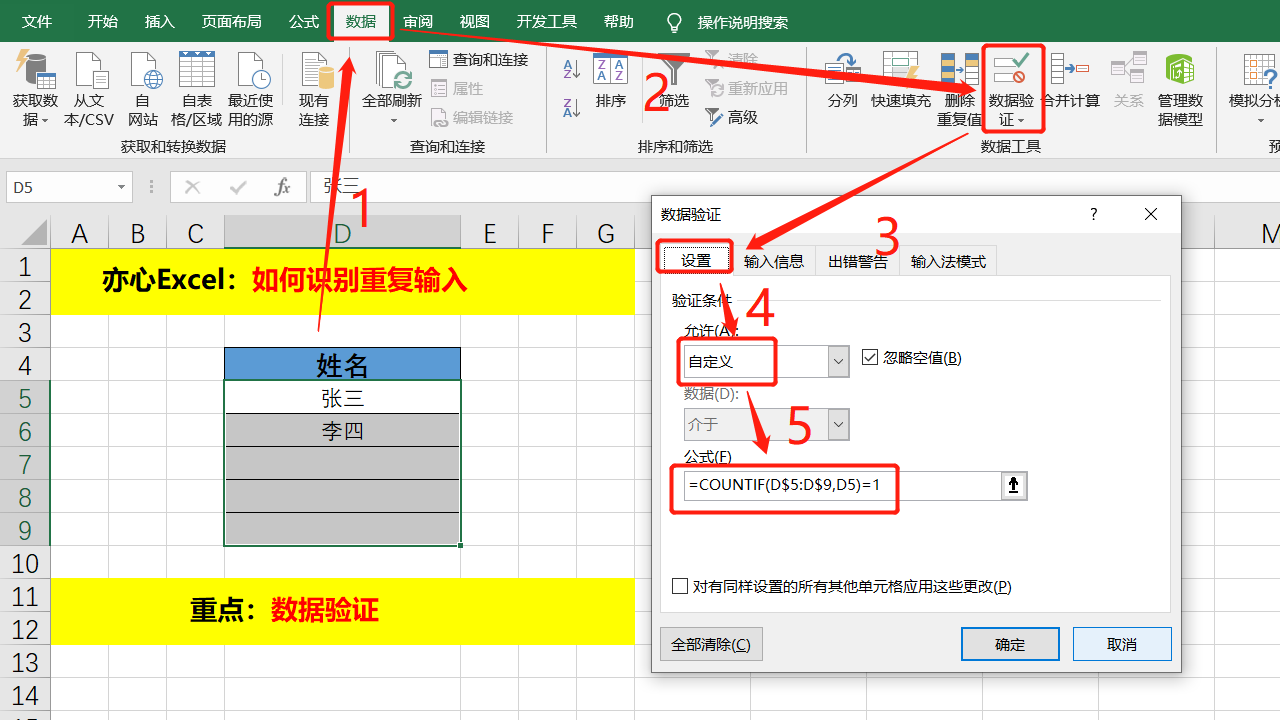Sort ascending with the A-to-Z icon
1280x720 pixels.
click(572, 70)
